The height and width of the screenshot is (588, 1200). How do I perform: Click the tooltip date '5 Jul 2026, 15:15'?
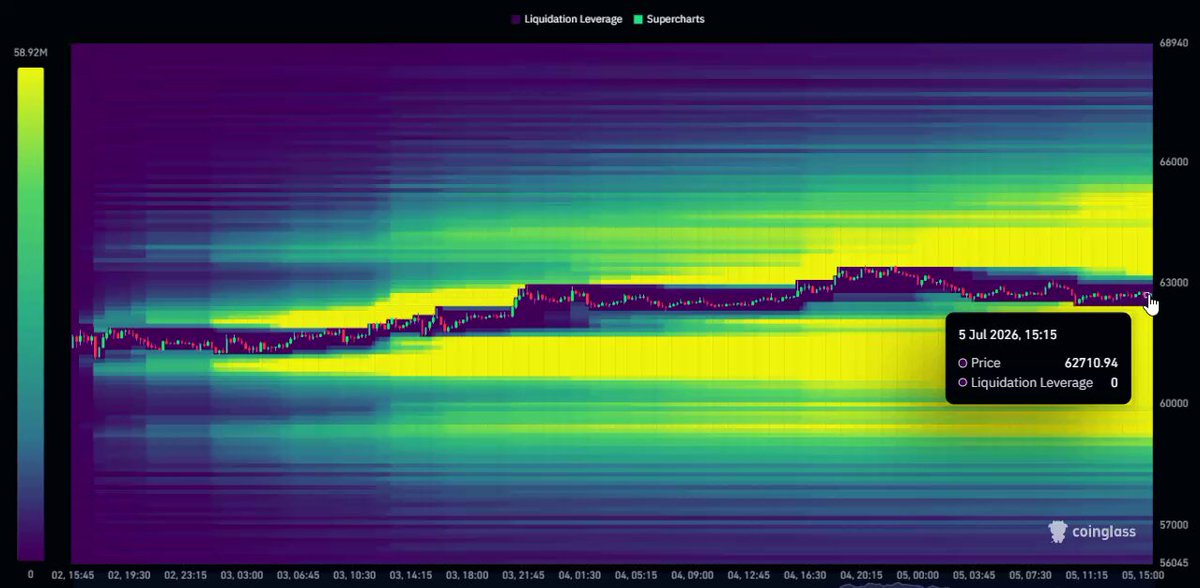pos(1009,335)
